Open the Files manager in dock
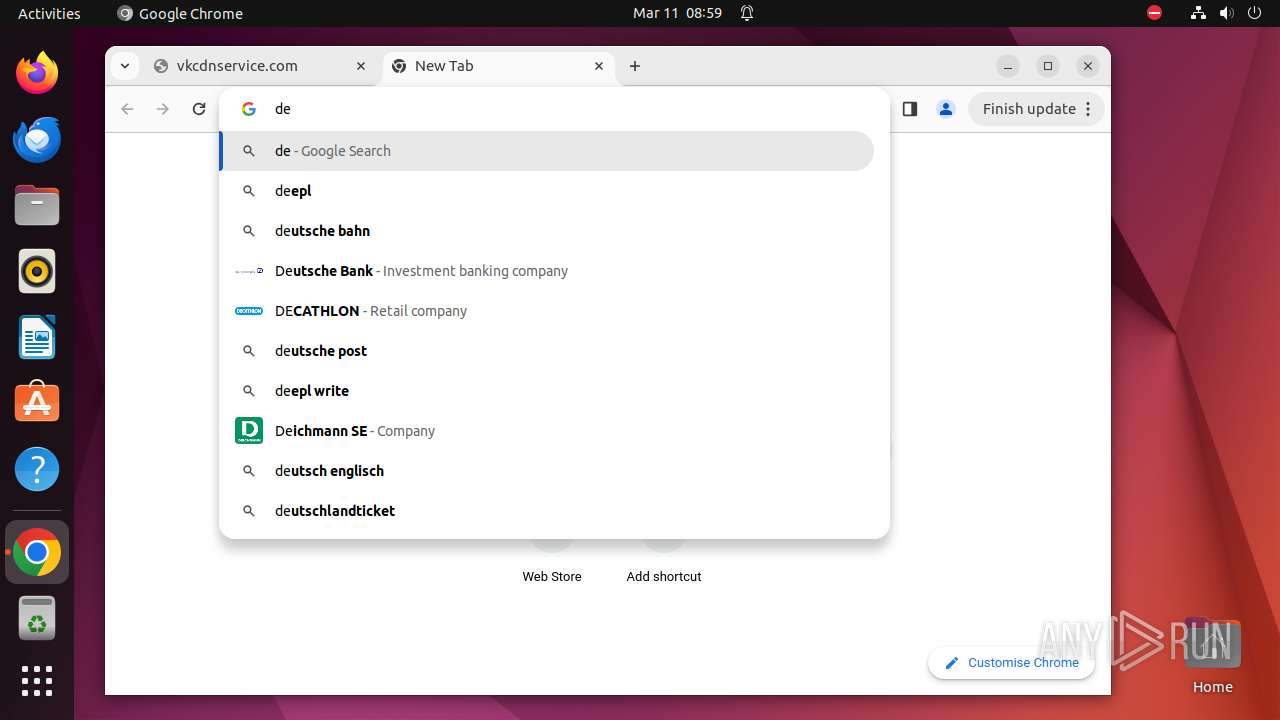1280x720 pixels. point(37,205)
